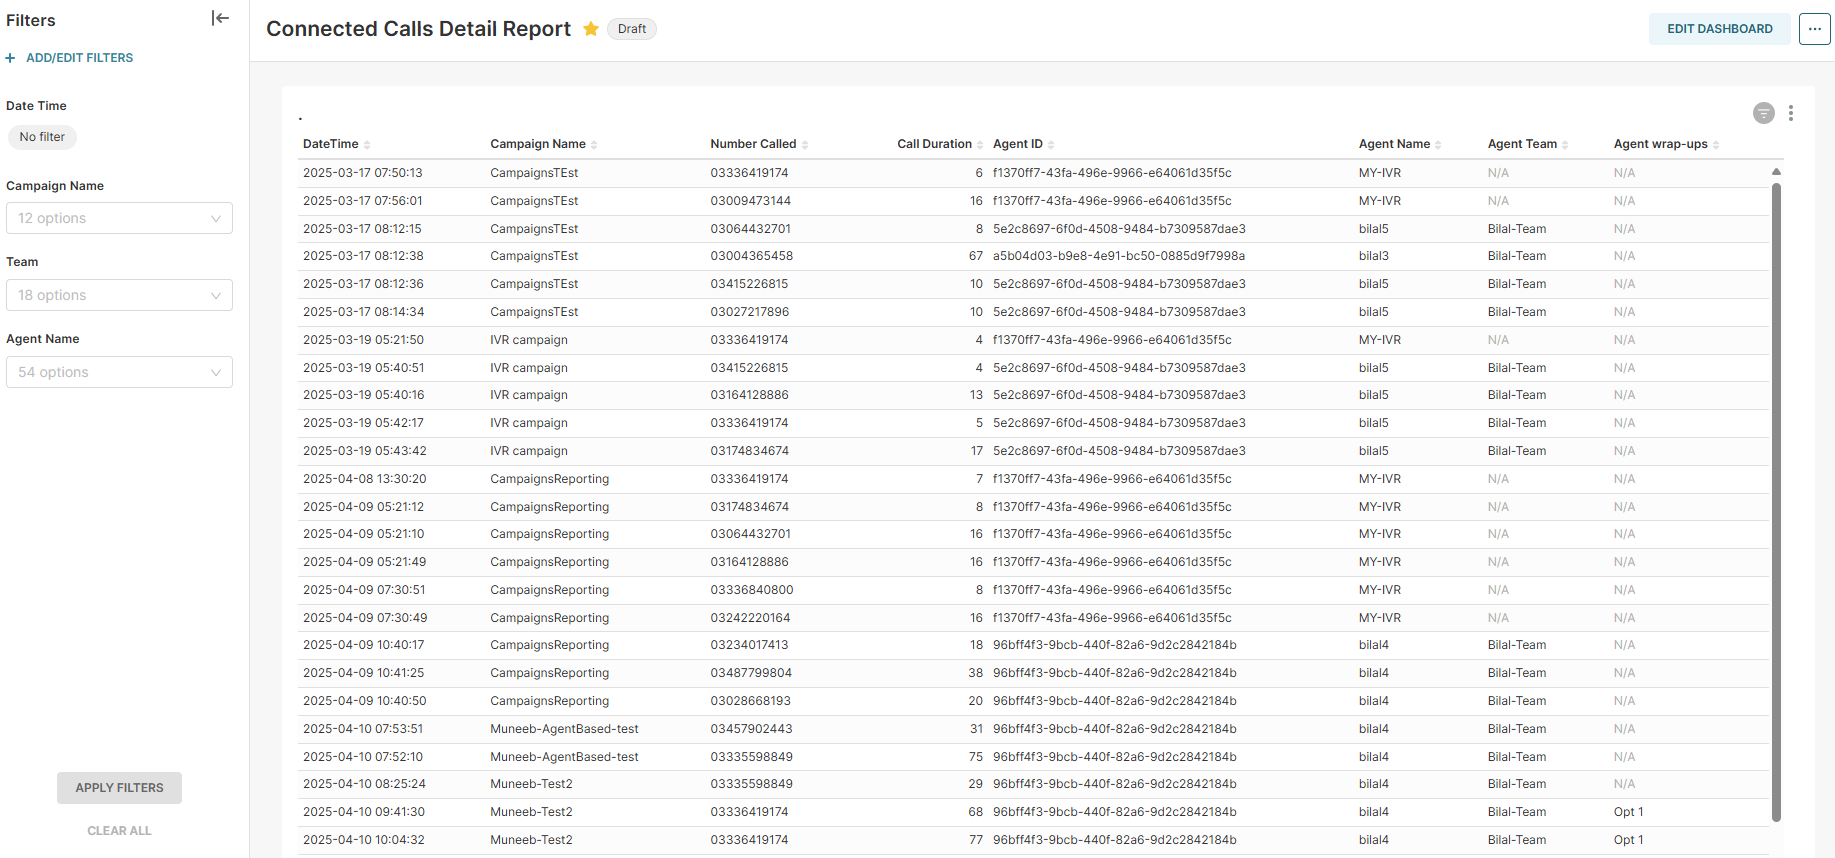The height and width of the screenshot is (858, 1835).
Task: Click the Date Time 'No filter' pill
Action: coord(42,137)
